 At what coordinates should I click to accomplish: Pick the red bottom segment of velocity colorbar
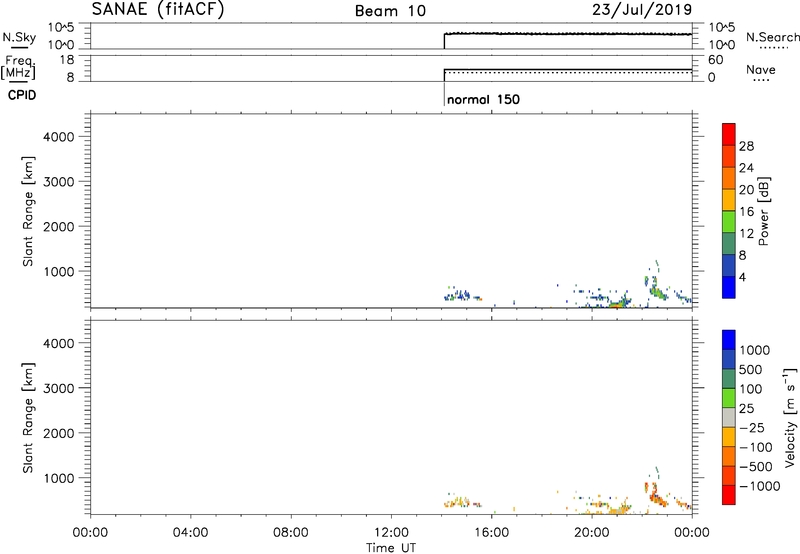729,495
